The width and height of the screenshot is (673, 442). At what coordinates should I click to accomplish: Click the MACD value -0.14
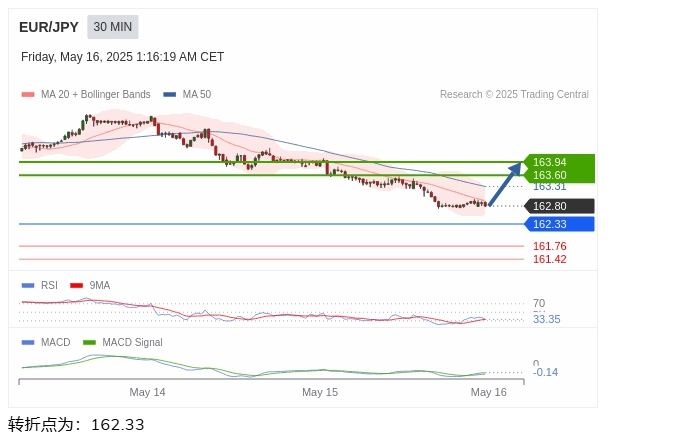[546, 372]
